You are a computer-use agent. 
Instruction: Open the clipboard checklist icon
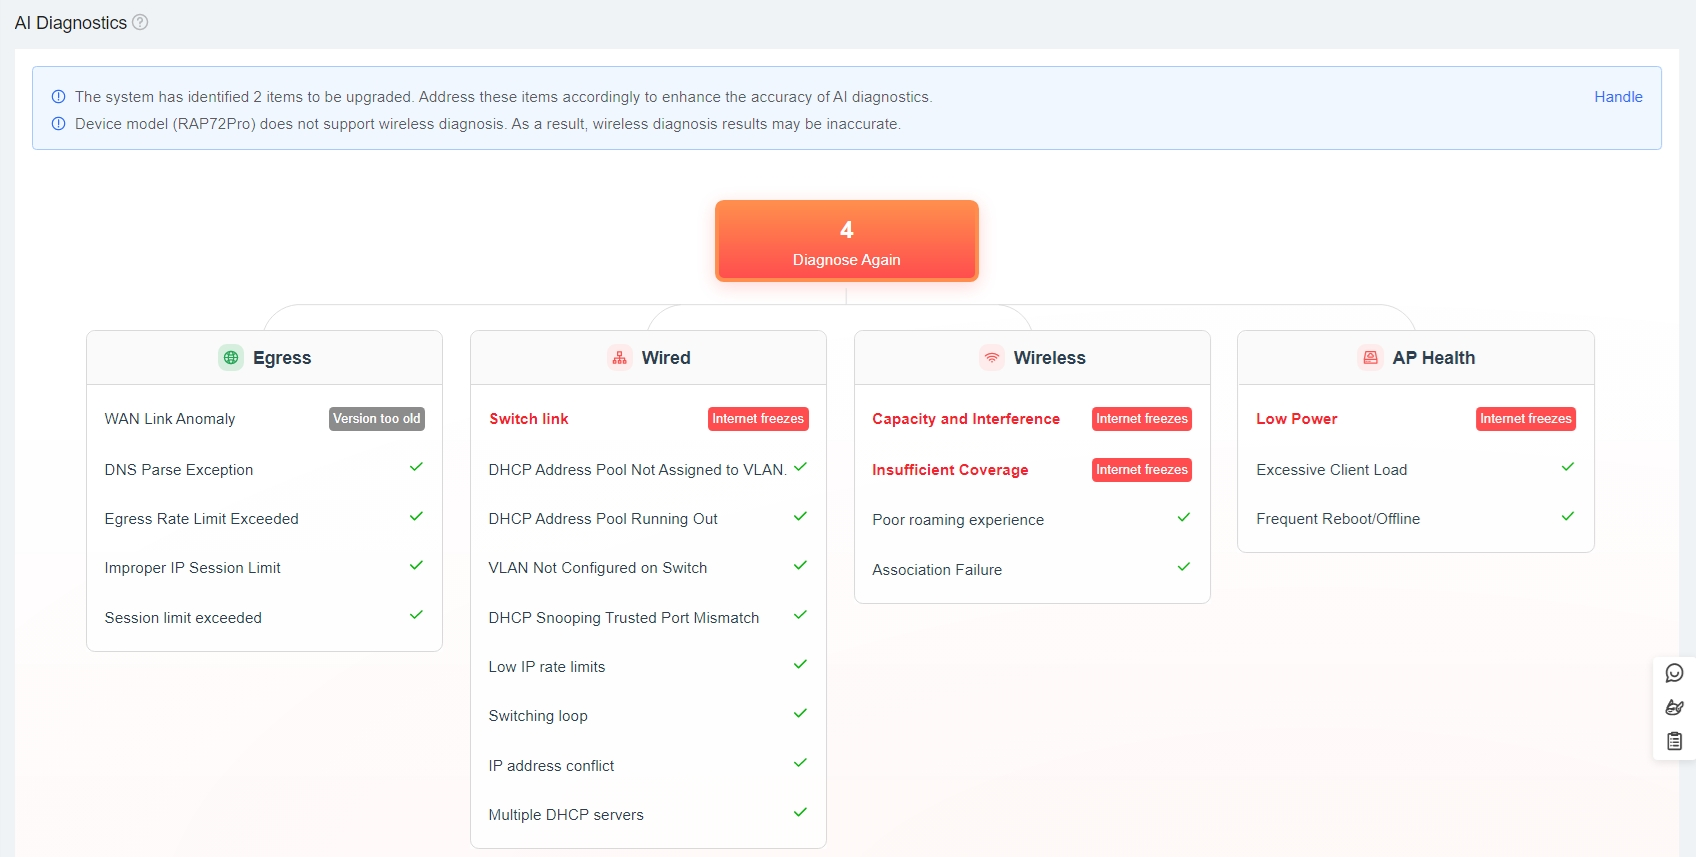pos(1674,741)
